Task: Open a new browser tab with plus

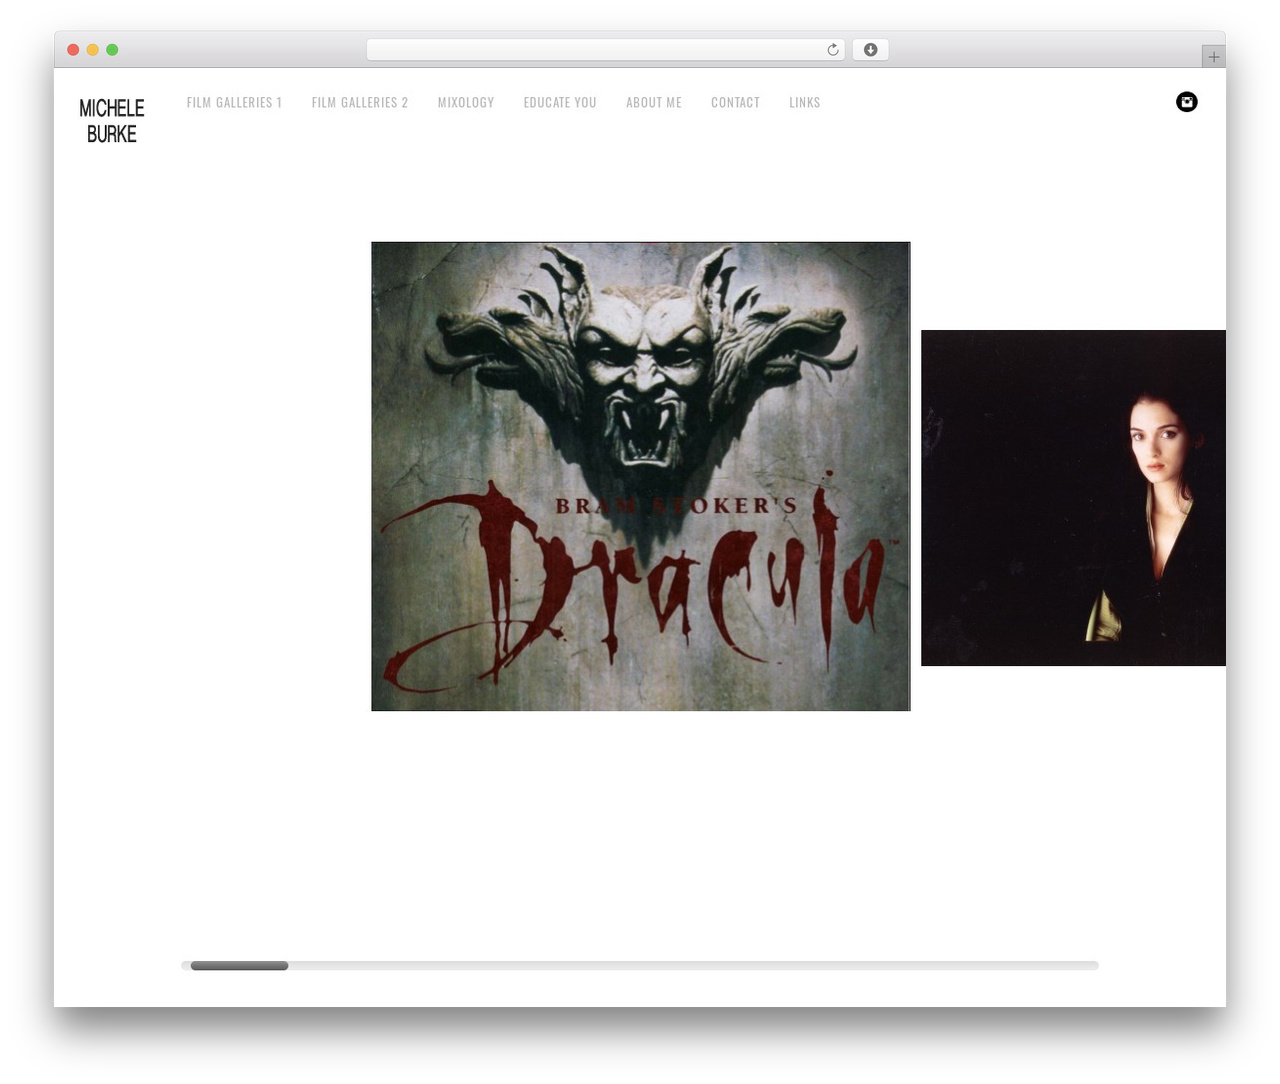Action: coord(1214,57)
